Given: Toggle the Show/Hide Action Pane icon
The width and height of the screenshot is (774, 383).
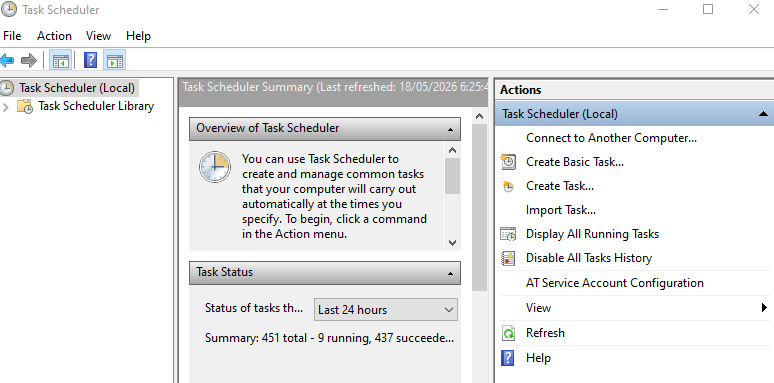Looking at the screenshot, I should pyautogui.click(x=115, y=61).
